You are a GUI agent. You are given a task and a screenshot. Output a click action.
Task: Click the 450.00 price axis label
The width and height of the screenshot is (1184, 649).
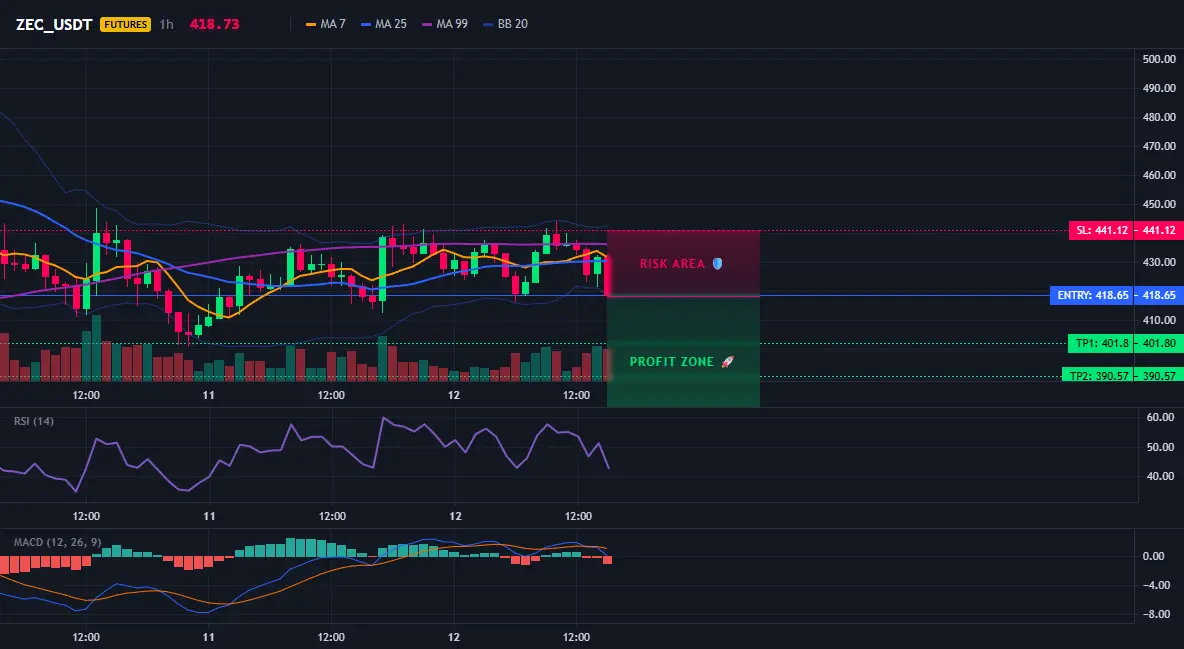pyautogui.click(x=1159, y=204)
